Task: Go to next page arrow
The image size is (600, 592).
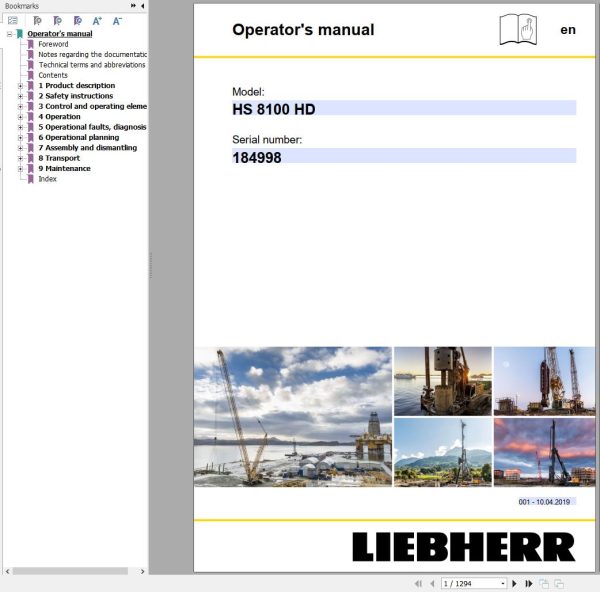Action: coord(514,584)
